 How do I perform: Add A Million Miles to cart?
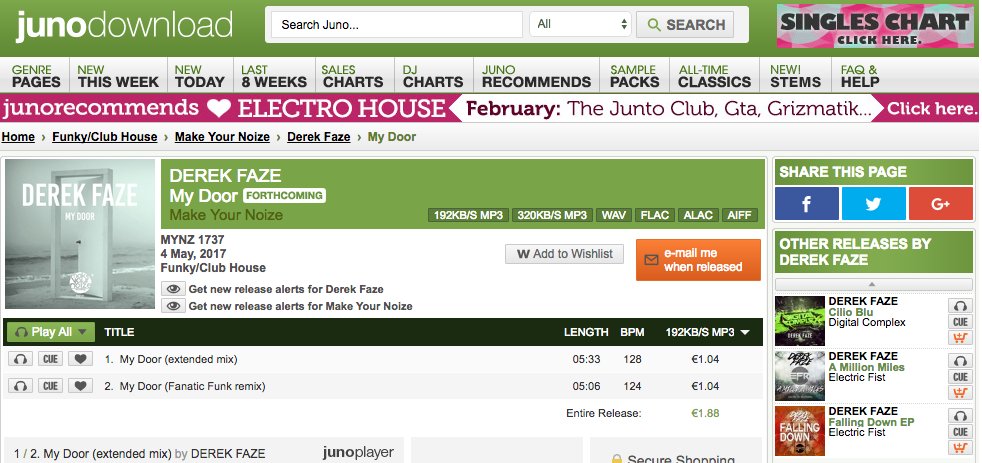click(x=960, y=393)
